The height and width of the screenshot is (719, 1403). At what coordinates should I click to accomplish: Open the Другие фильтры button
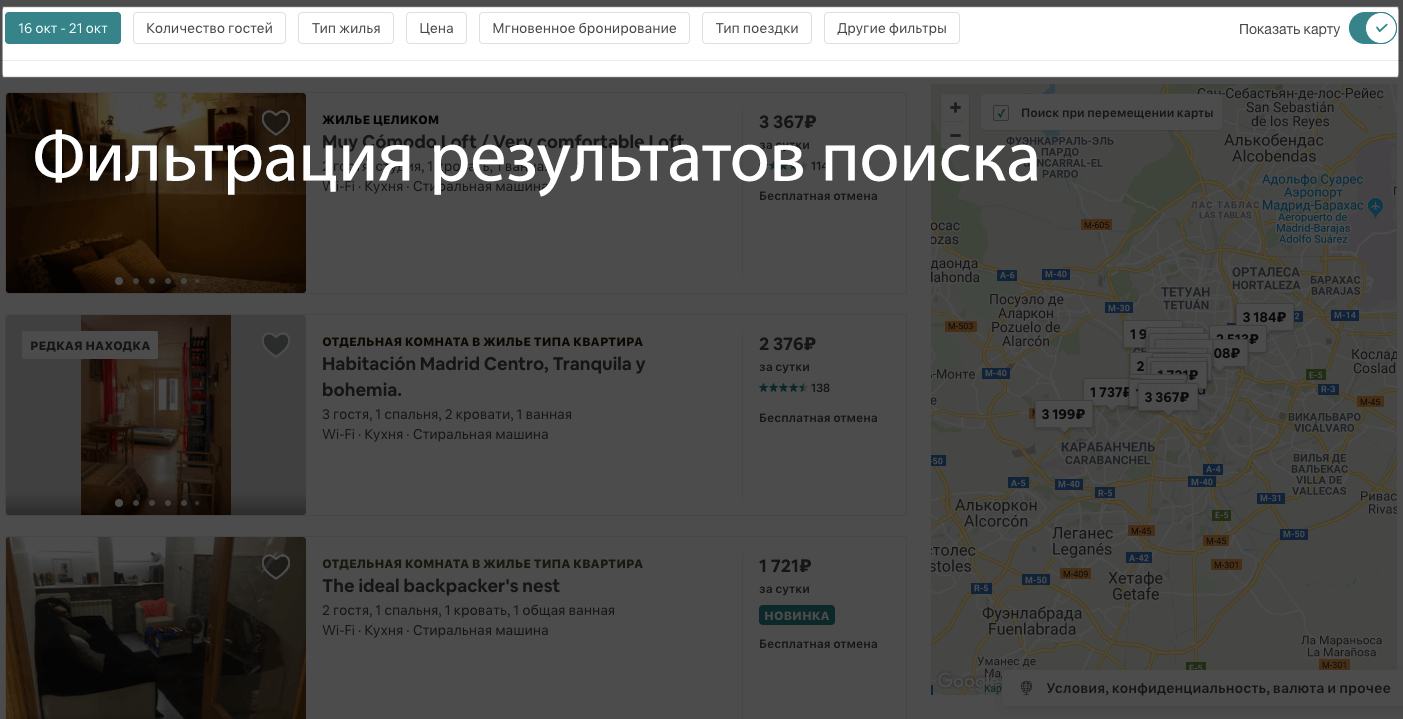coord(892,28)
